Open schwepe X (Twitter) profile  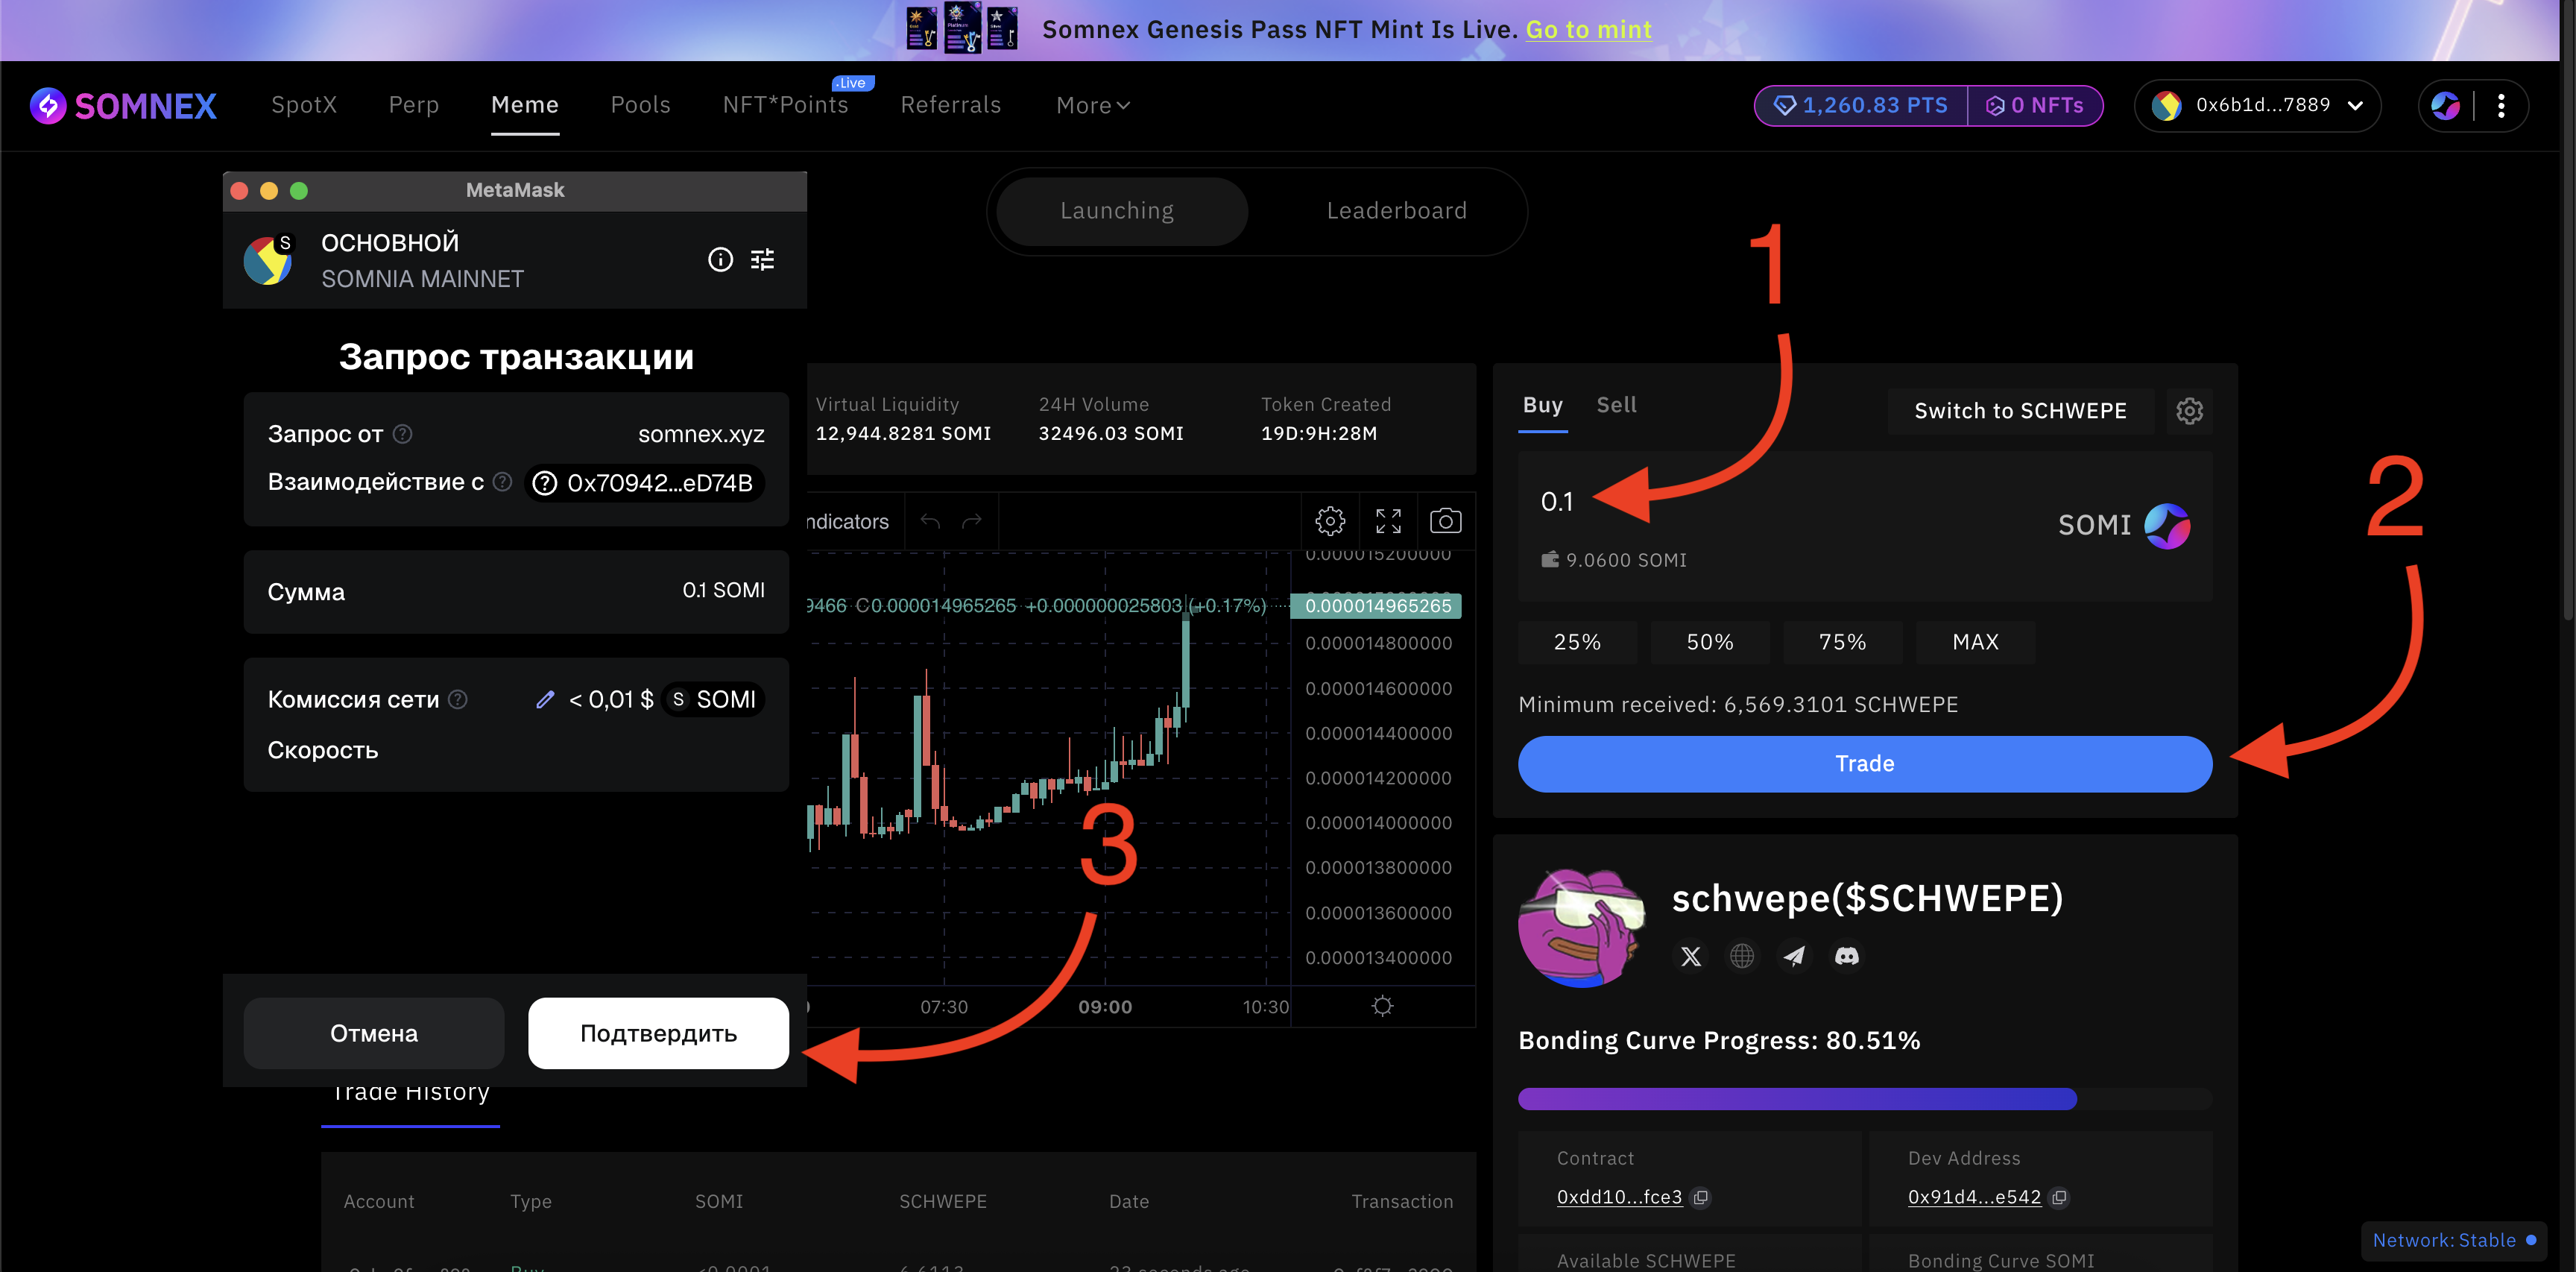[x=1691, y=957]
